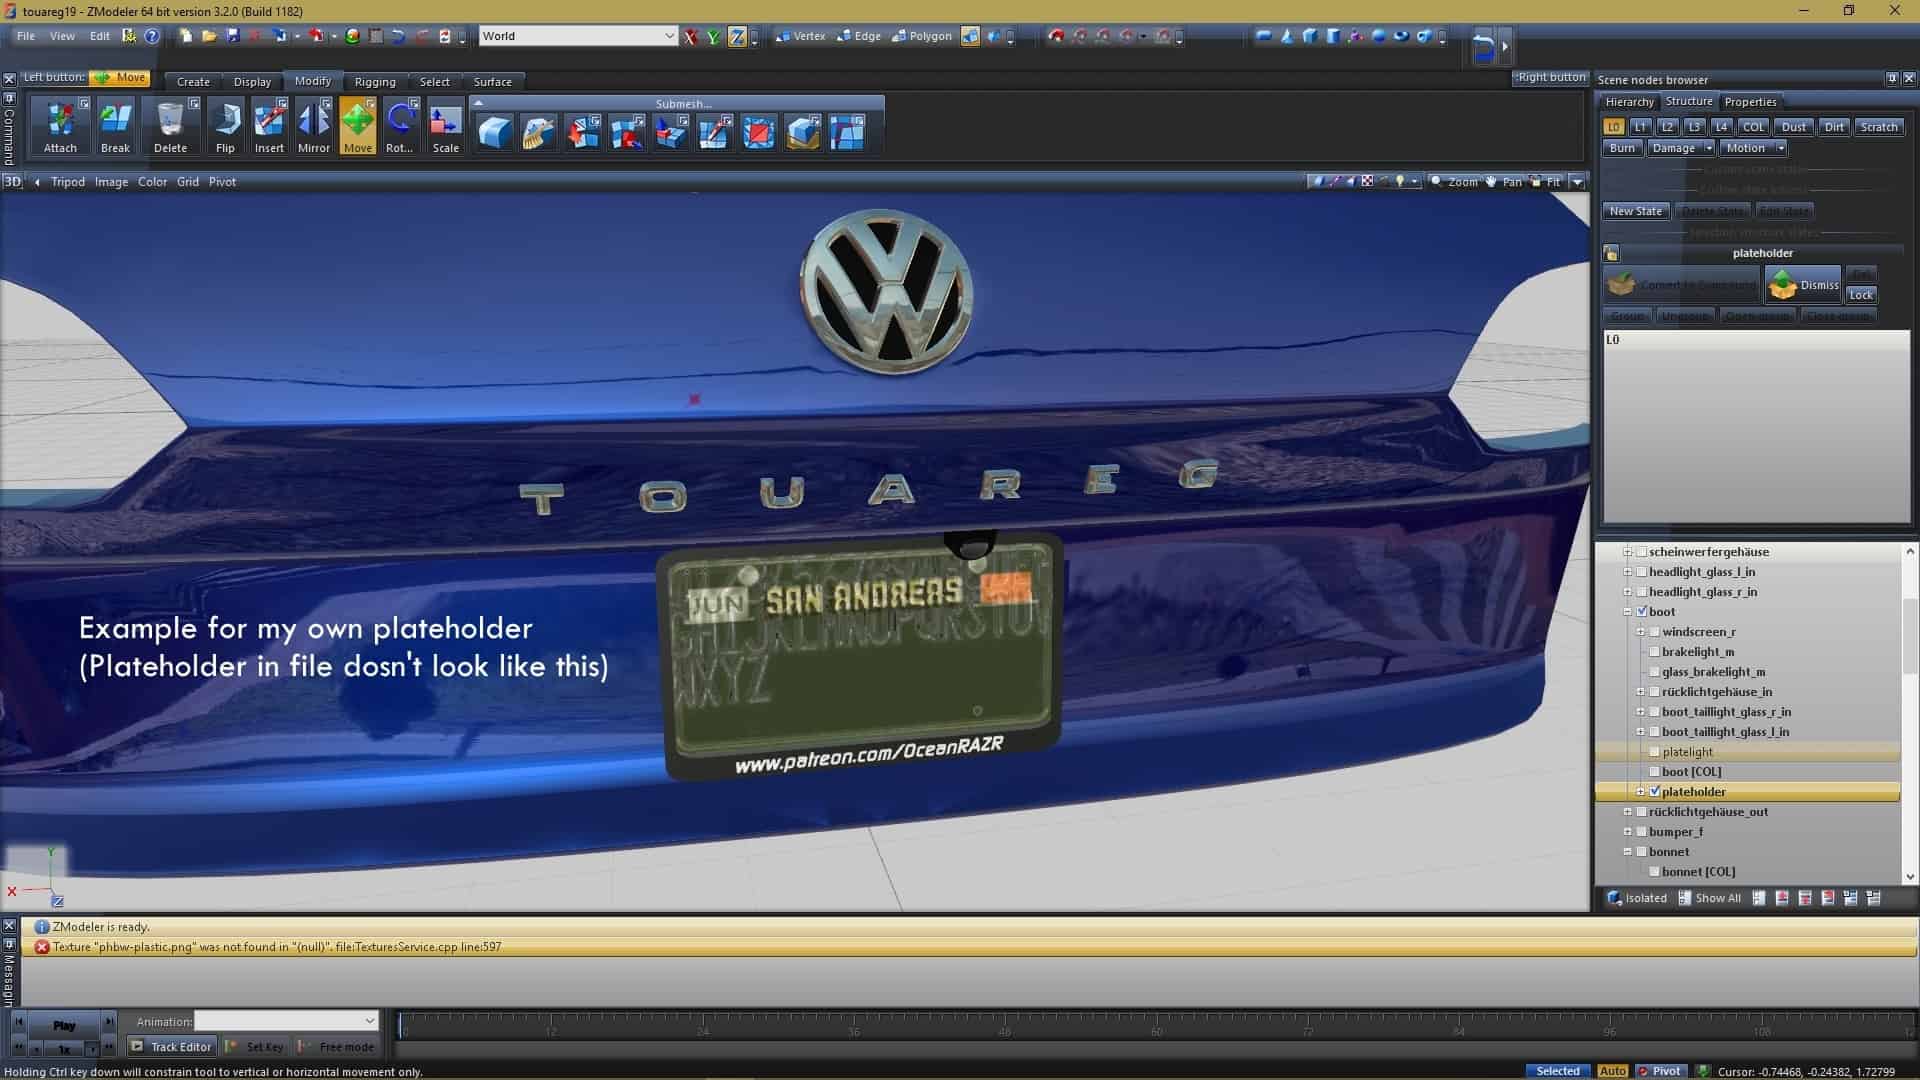Click the new document icon
This screenshot has height=1080, width=1920.
[x=186, y=36]
